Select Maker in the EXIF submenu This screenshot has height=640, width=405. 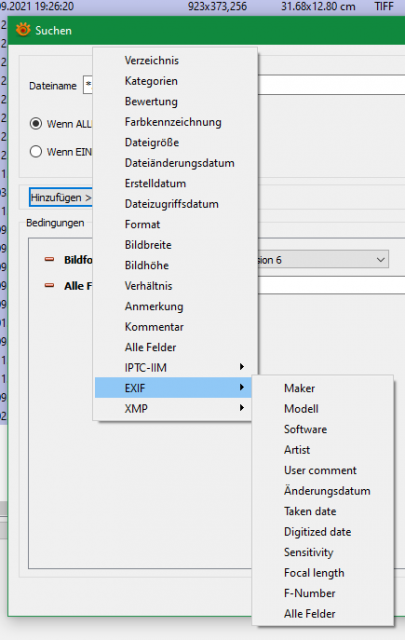coord(299,388)
